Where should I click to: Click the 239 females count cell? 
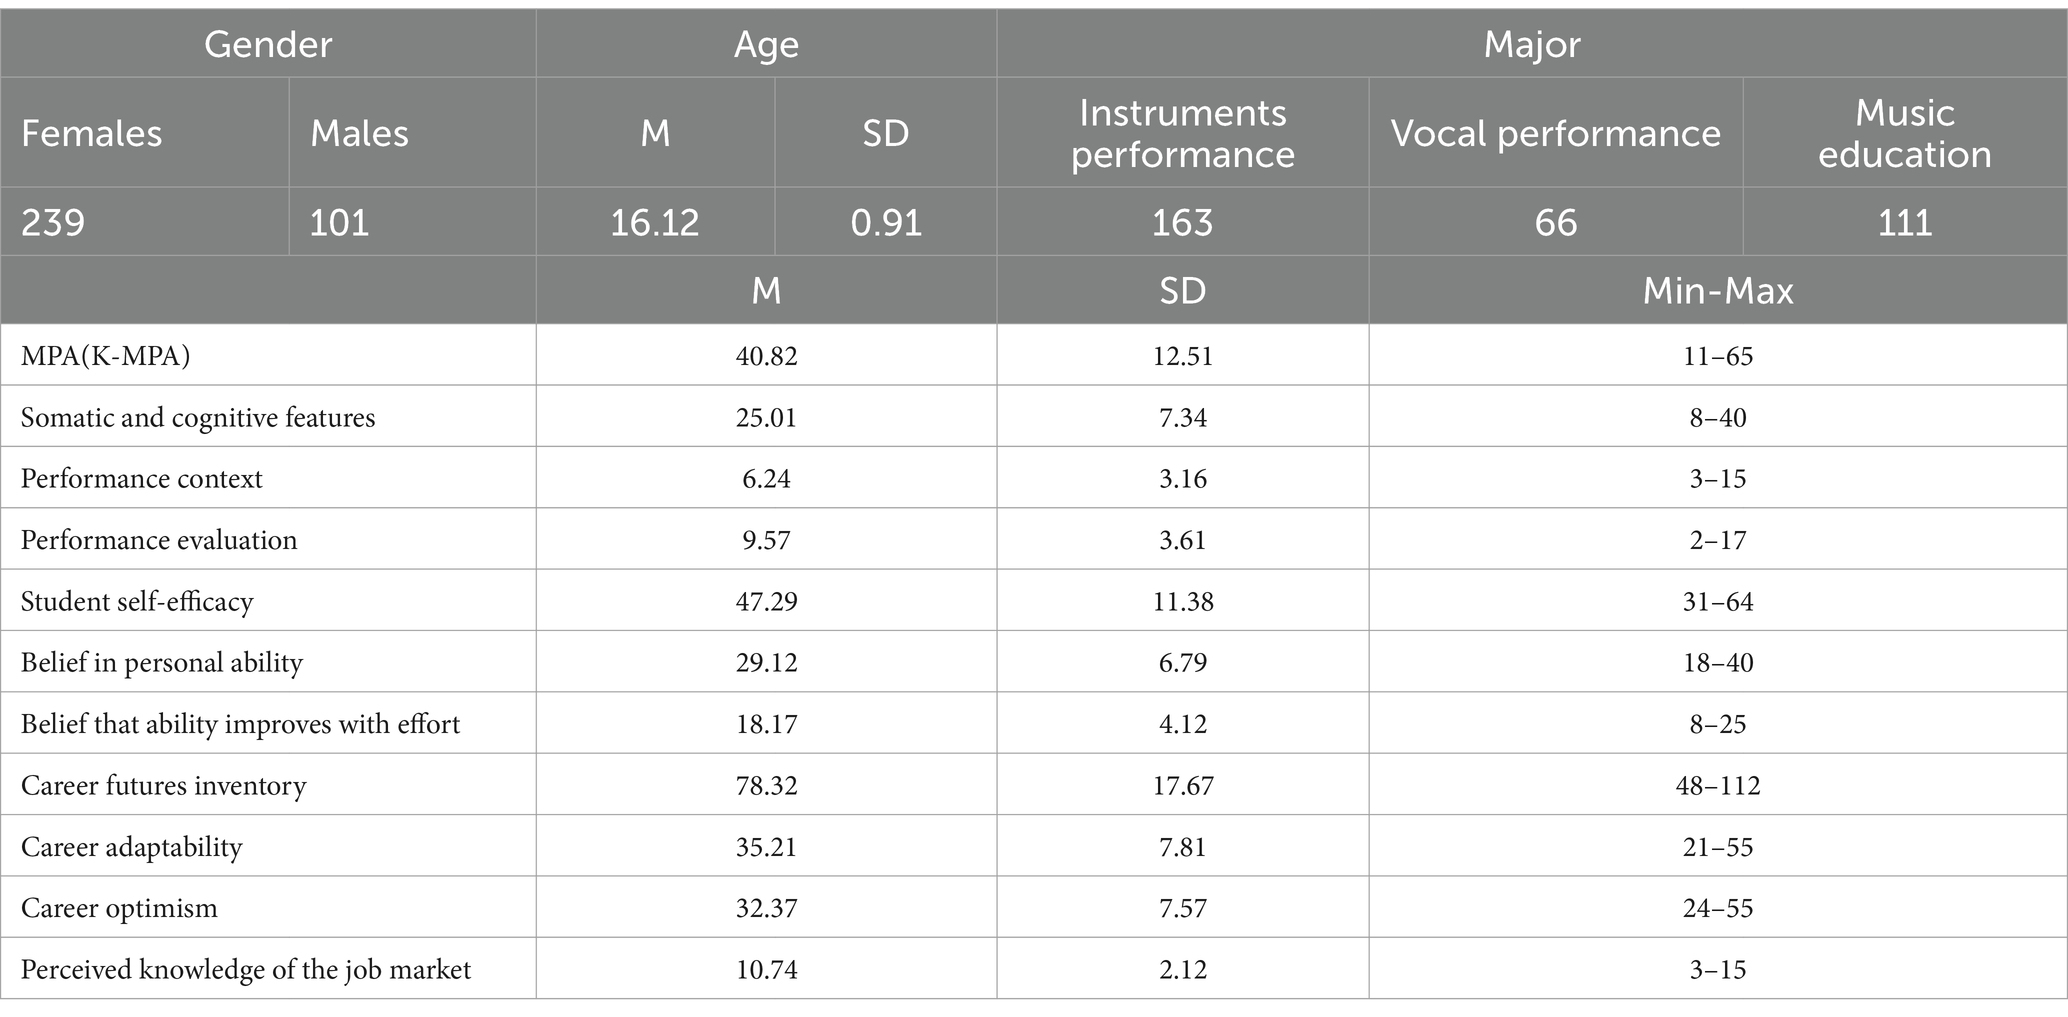tap(145, 221)
